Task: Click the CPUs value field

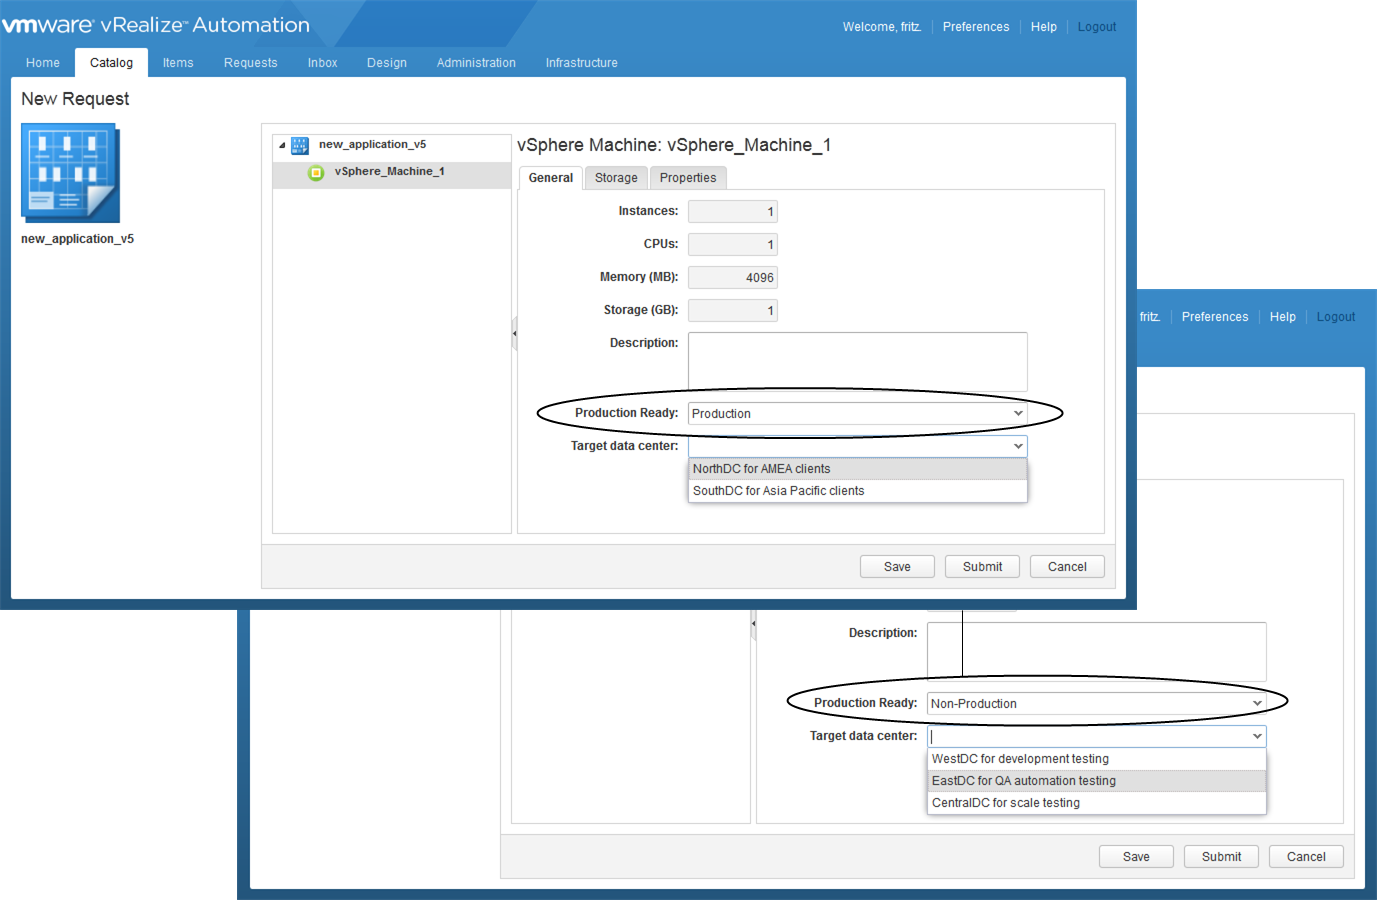Action: [733, 244]
